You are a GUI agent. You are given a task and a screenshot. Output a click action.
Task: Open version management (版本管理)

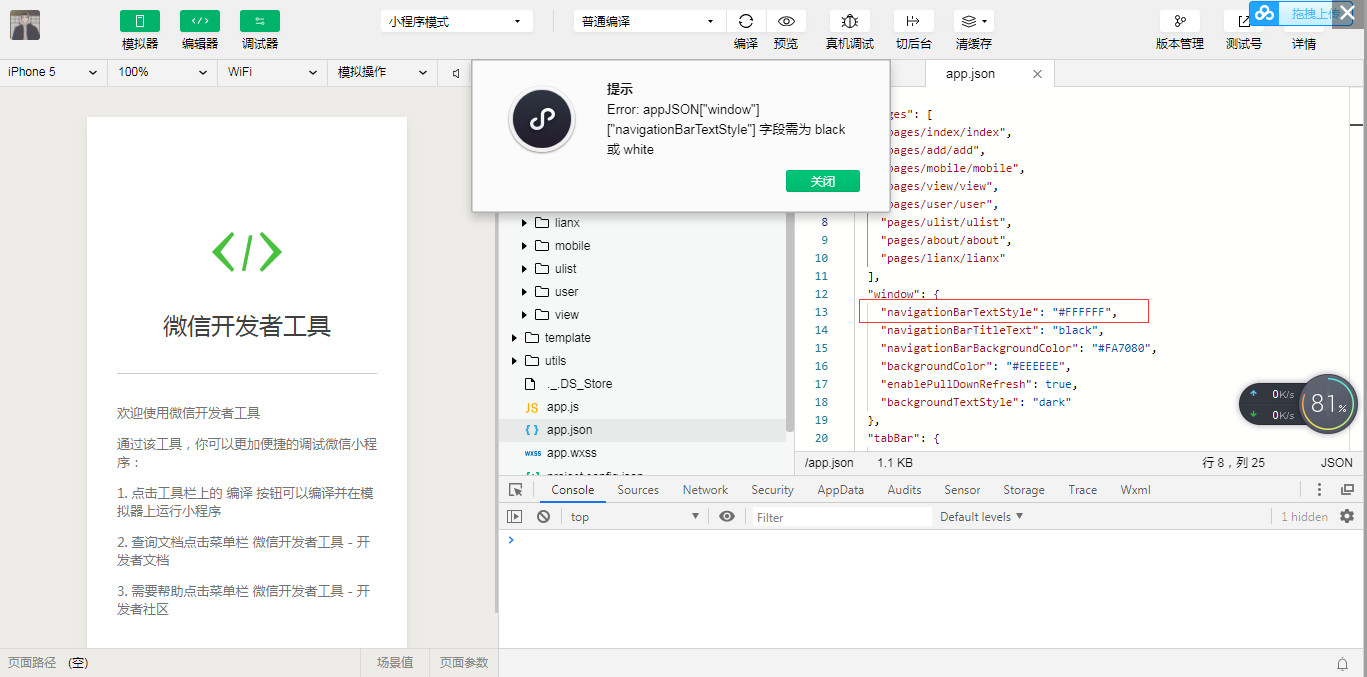tap(1180, 21)
